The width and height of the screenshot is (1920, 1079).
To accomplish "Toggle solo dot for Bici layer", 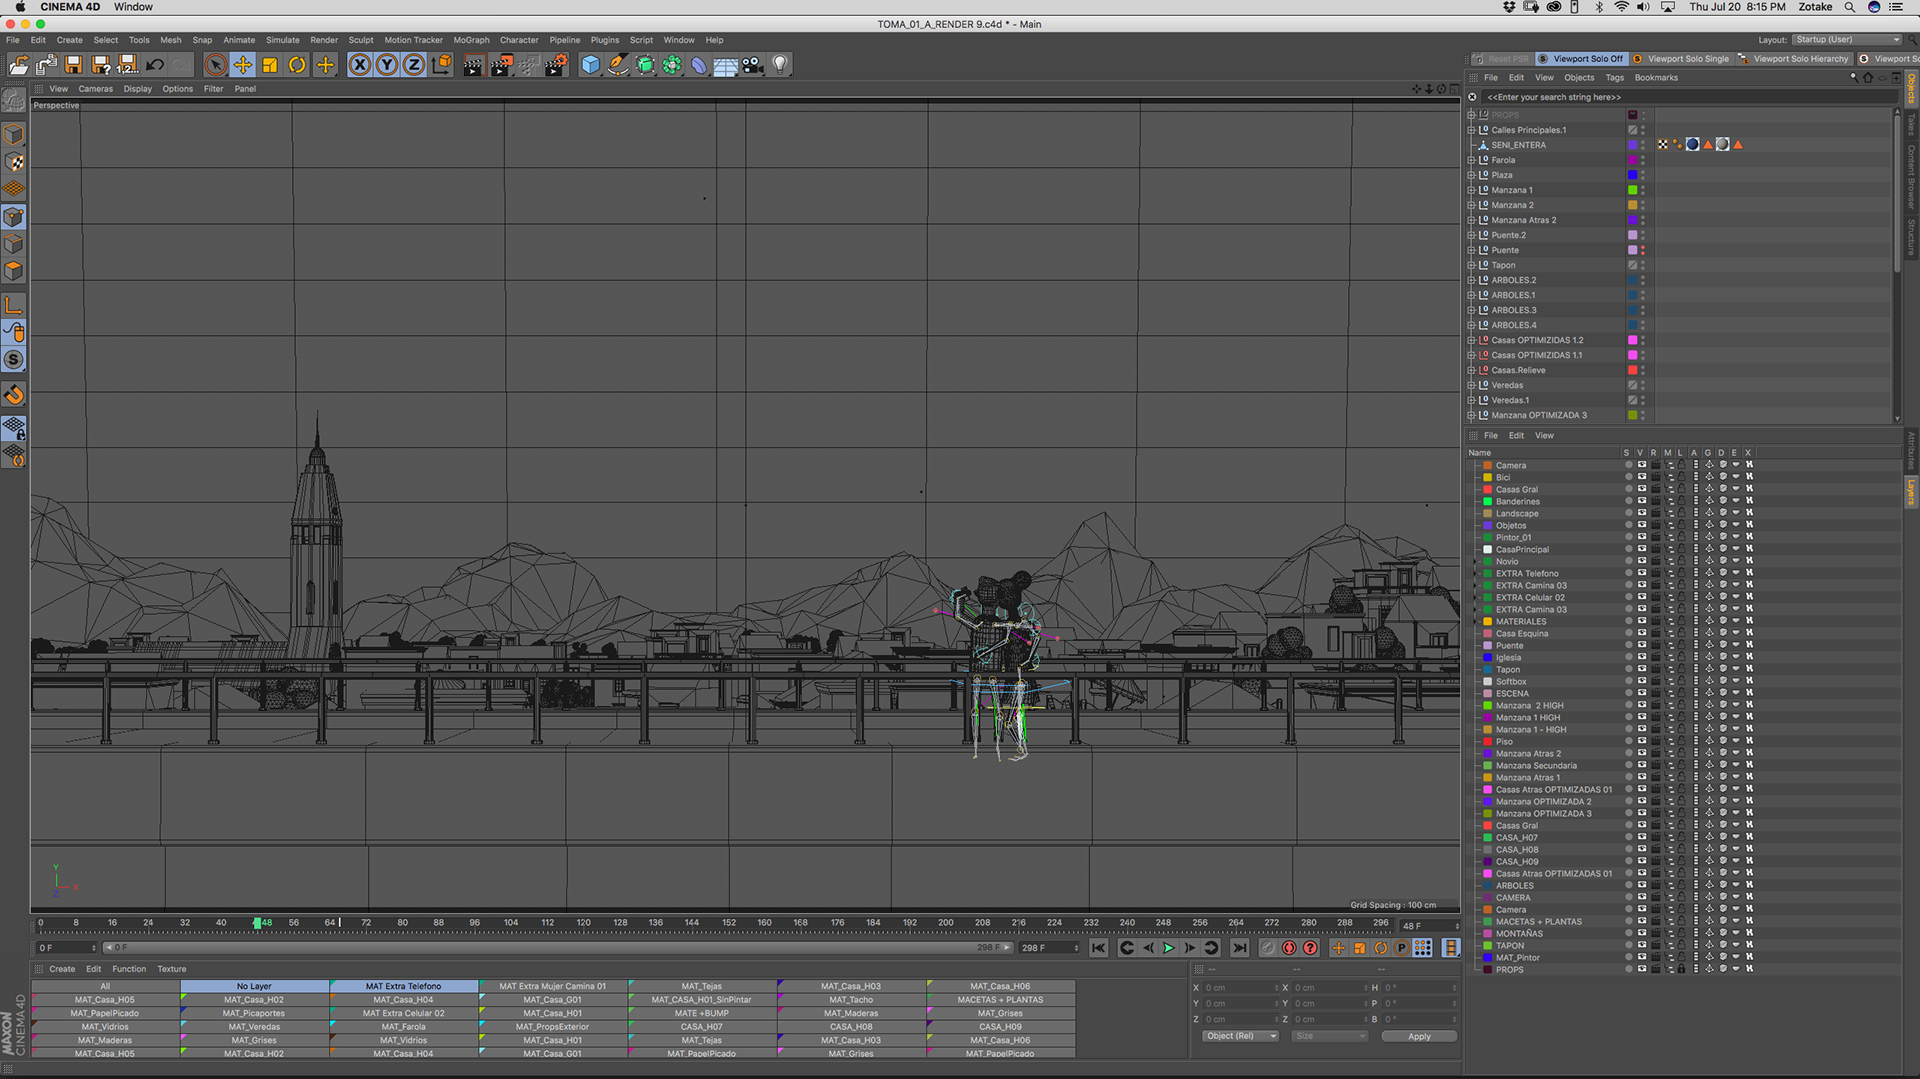I will (1628, 477).
